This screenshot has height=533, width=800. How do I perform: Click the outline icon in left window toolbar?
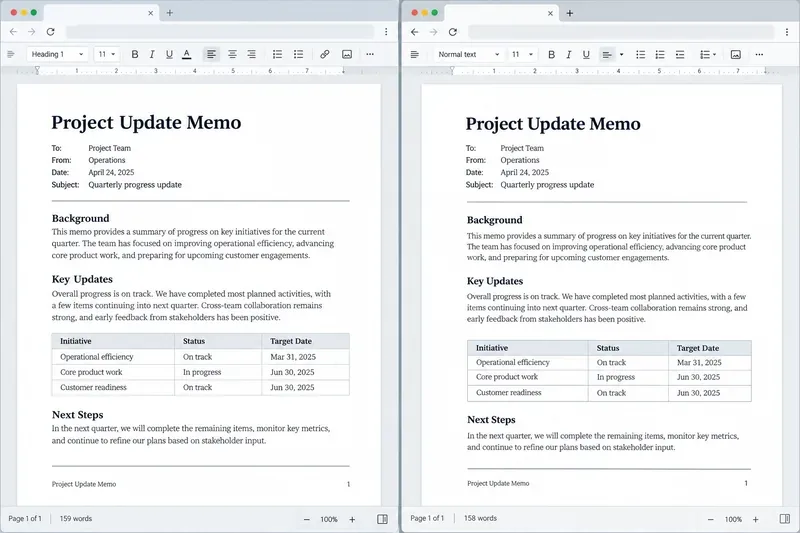11,54
